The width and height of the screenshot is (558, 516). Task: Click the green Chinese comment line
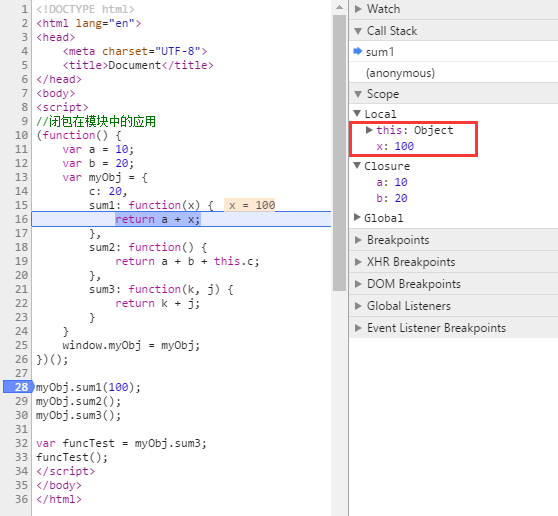coord(96,121)
